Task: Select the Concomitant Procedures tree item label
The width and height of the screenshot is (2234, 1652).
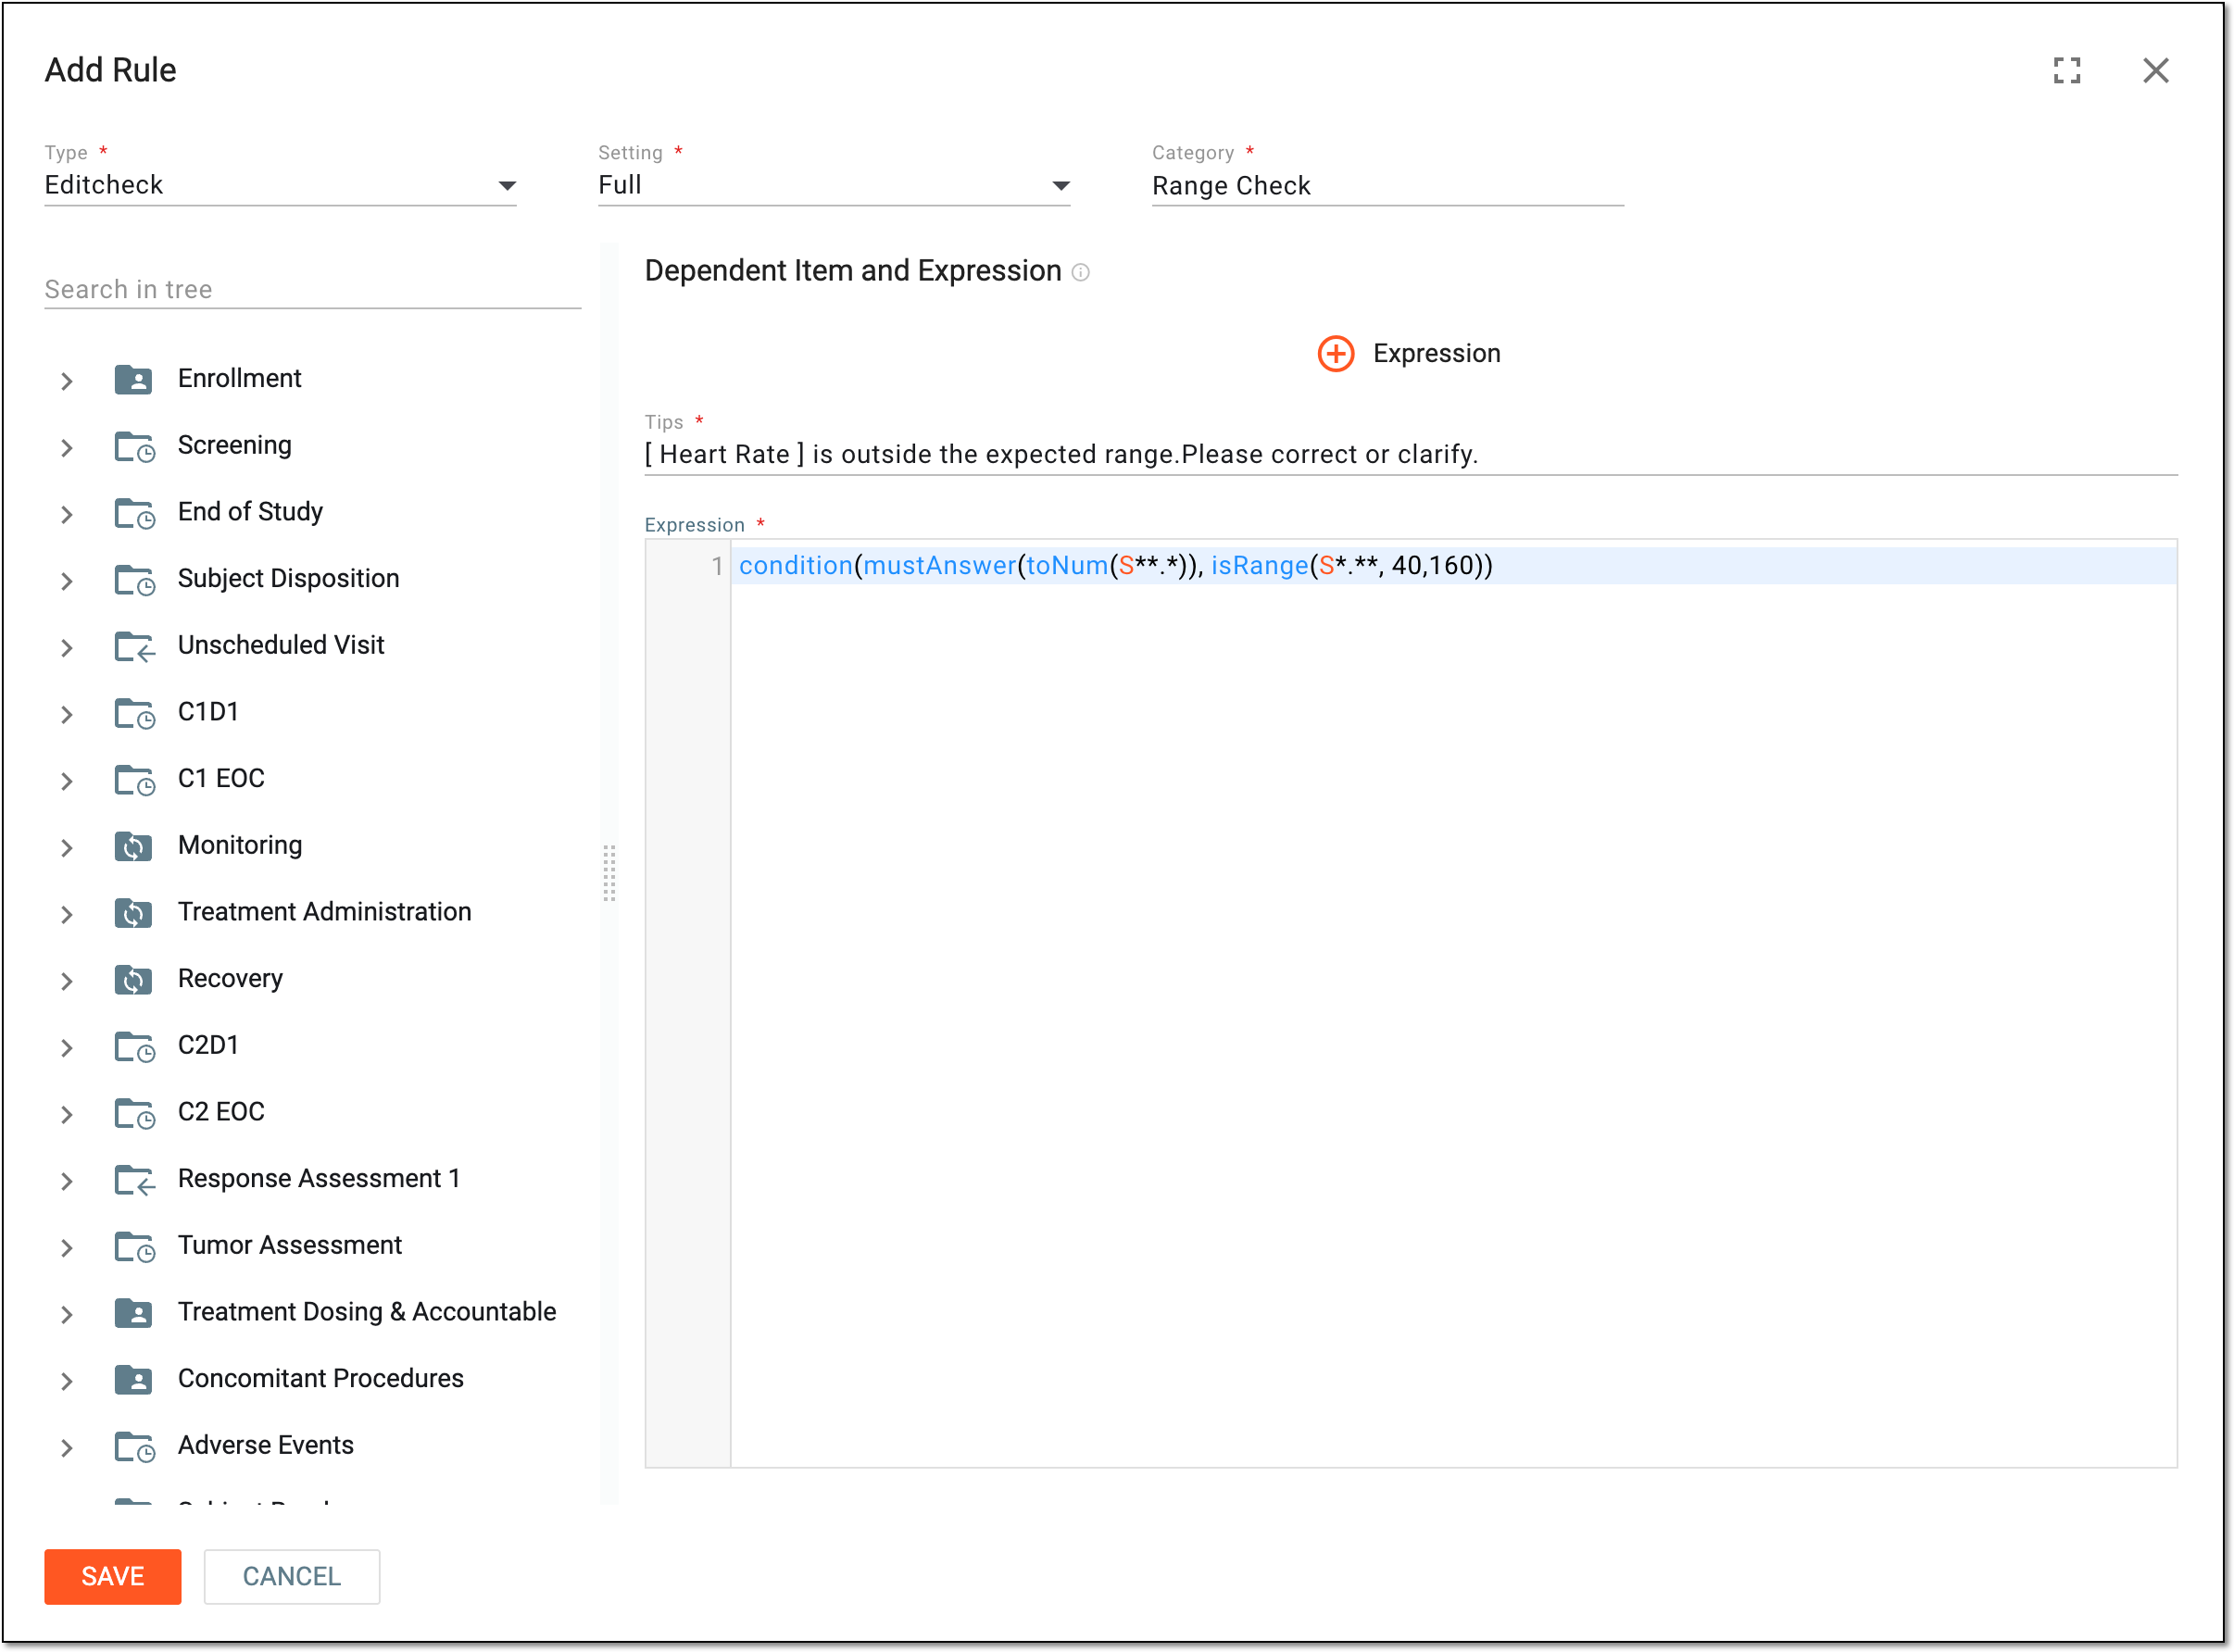Action: [320, 1378]
